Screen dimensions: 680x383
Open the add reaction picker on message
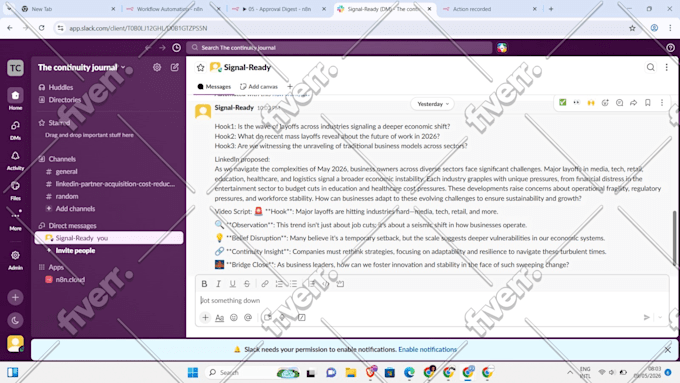pos(605,103)
